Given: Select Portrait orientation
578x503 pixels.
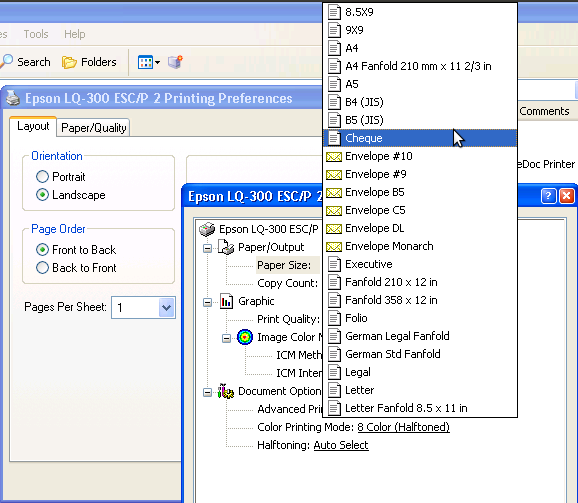Looking at the screenshot, I should coord(42,177).
